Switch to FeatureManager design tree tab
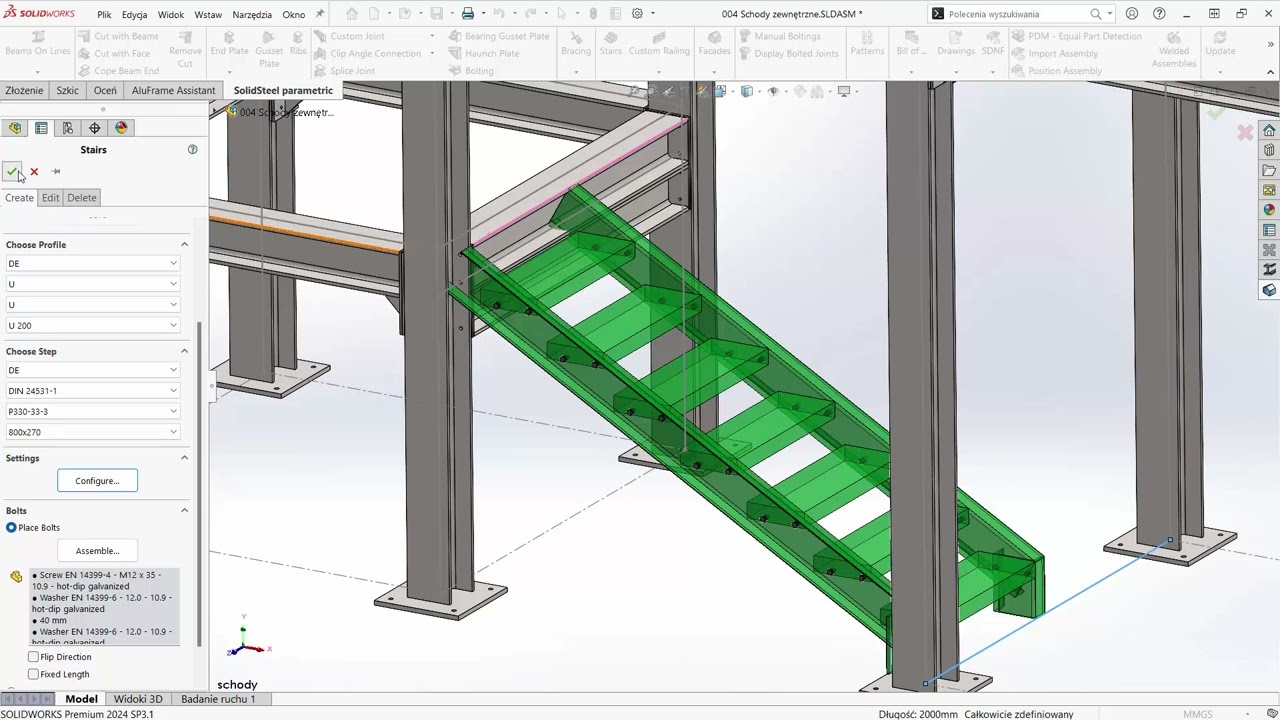The image size is (1280, 720). (x=15, y=128)
